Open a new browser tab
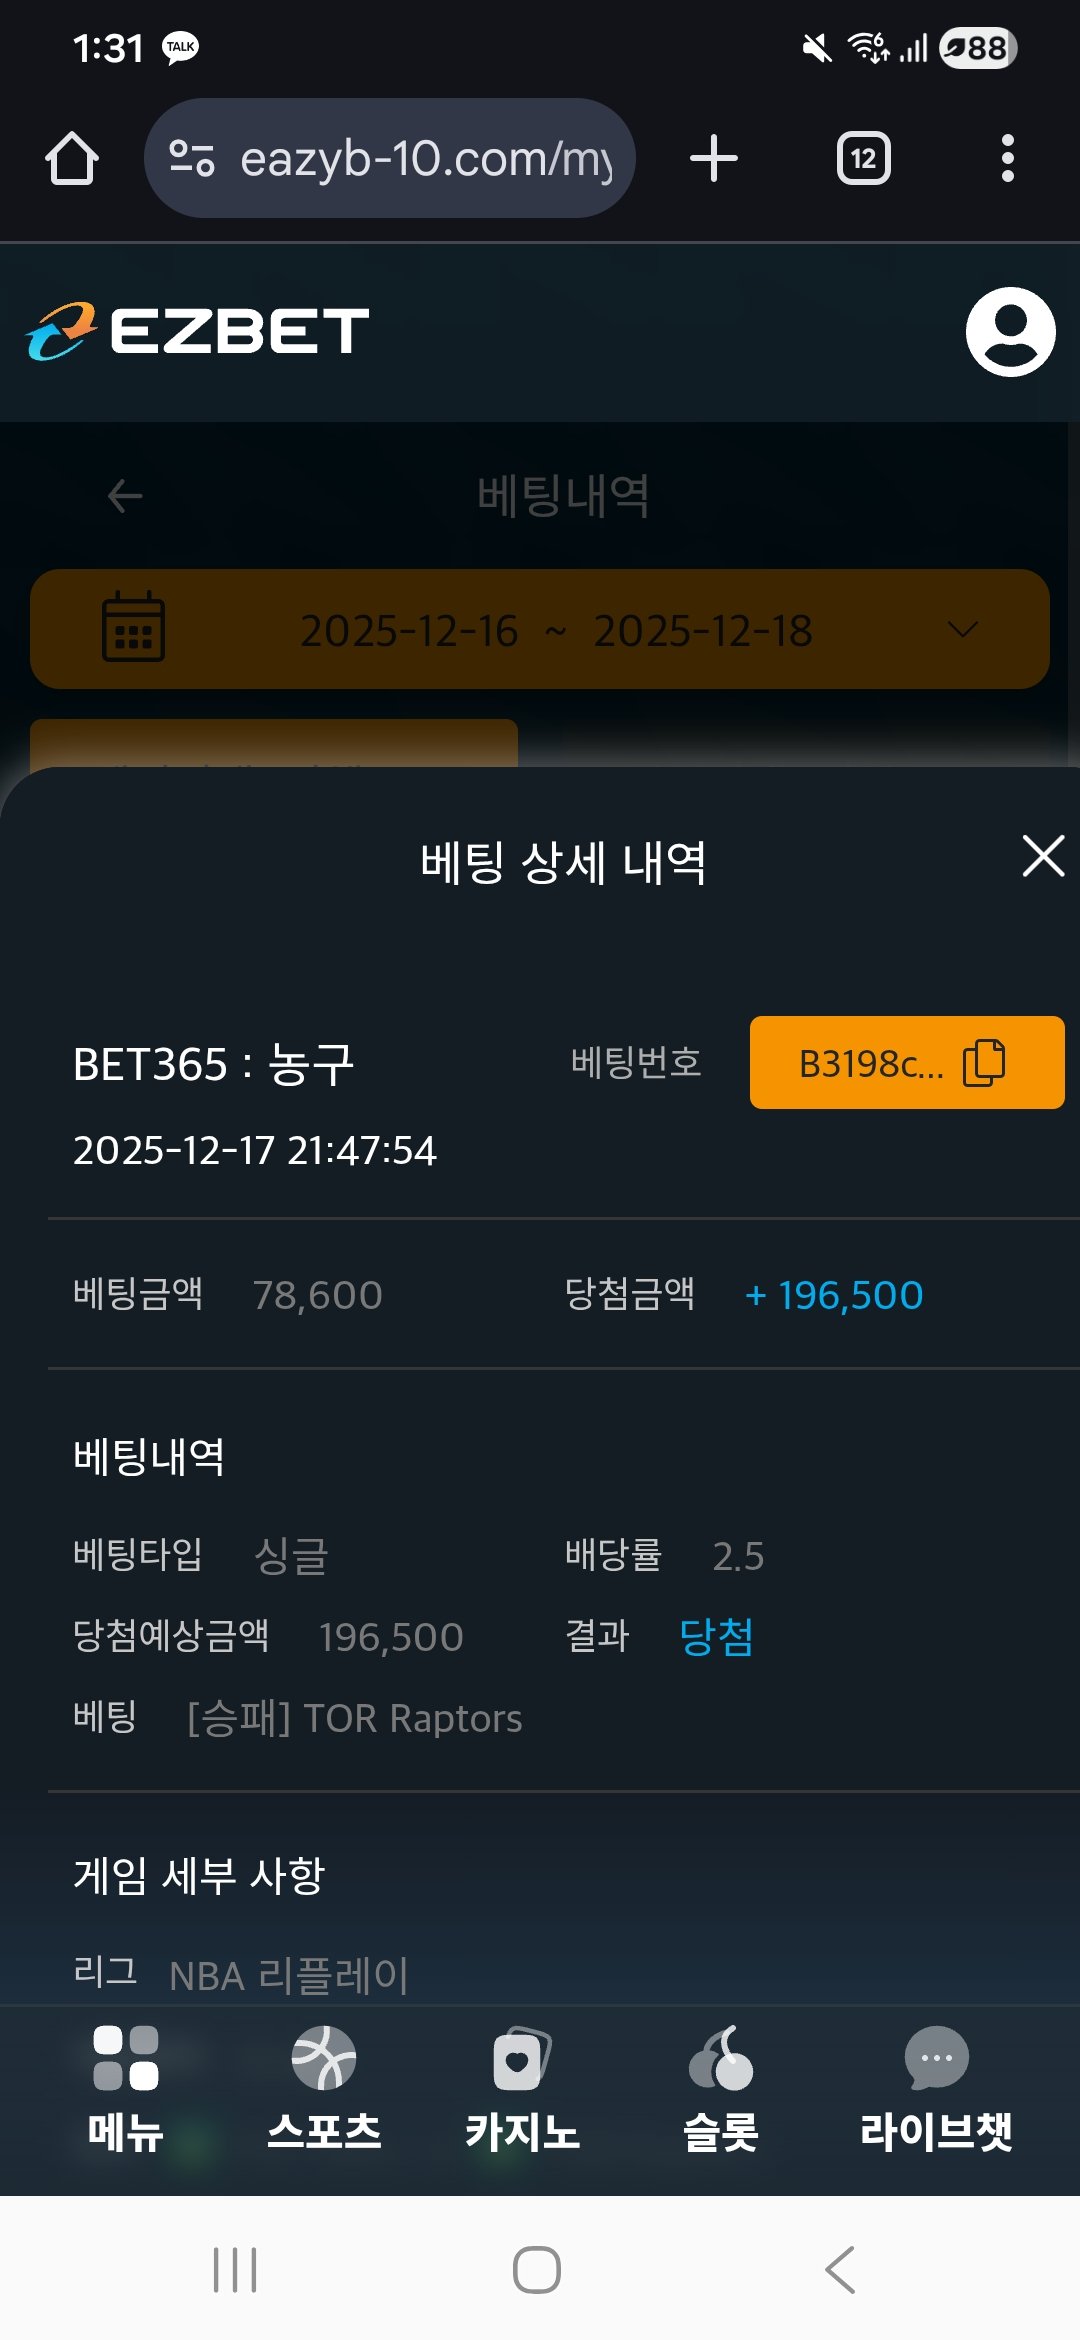This screenshot has width=1080, height=2340. tap(714, 158)
